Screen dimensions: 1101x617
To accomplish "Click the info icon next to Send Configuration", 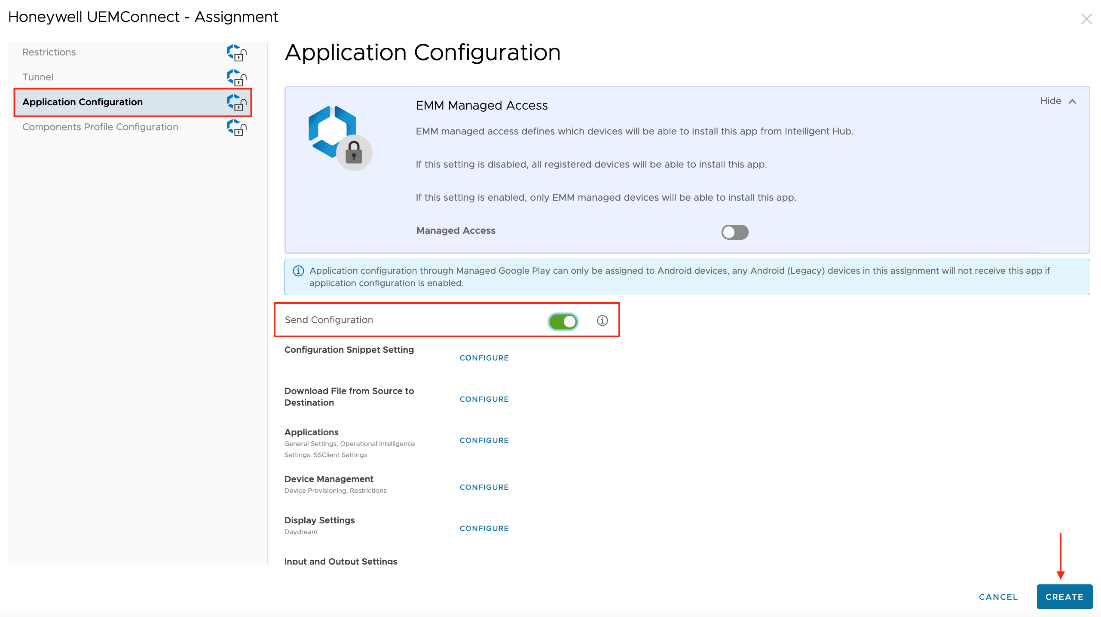I will click(602, 321).
